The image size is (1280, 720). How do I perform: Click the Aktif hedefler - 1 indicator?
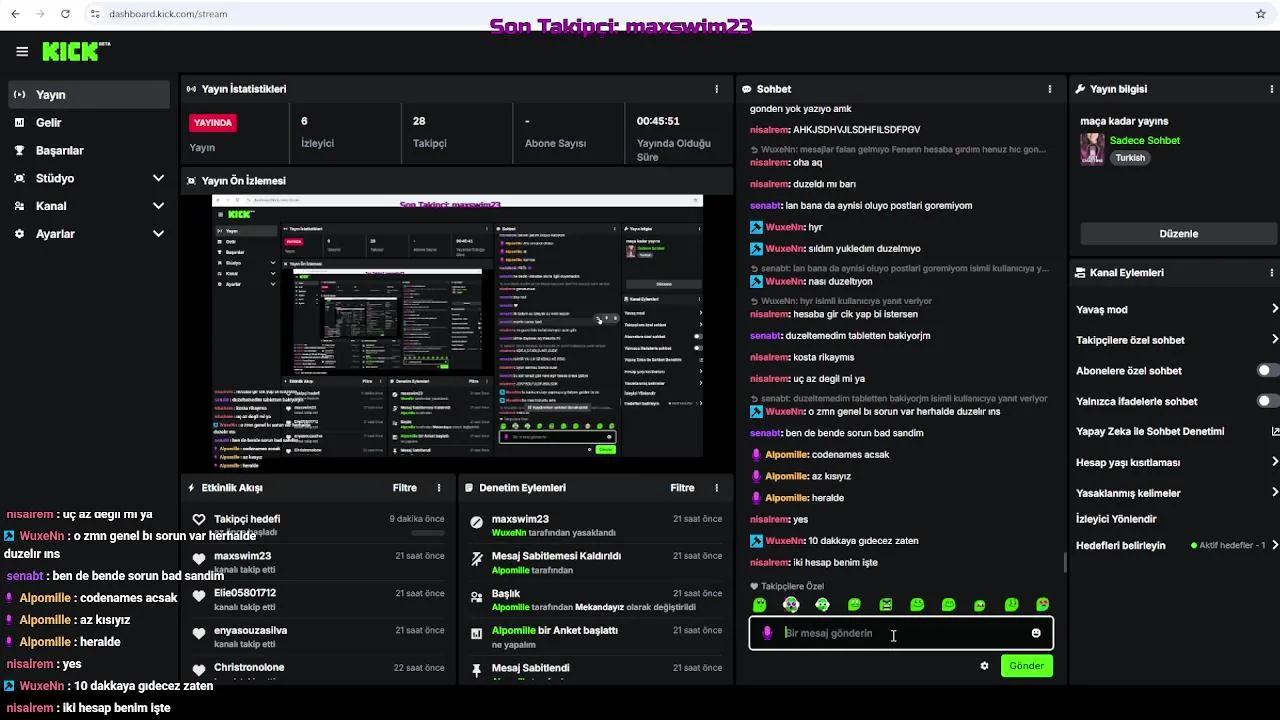click(1228, 546)
